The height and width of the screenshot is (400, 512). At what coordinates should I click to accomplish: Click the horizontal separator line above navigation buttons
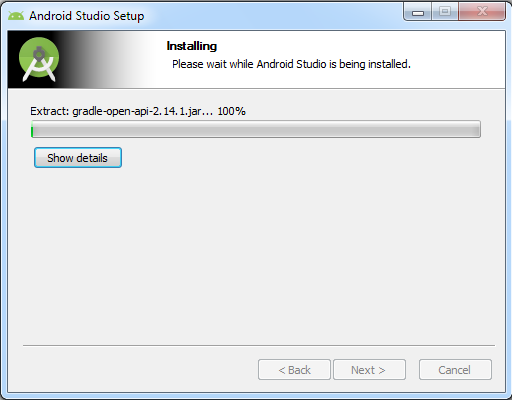[259, 346]
